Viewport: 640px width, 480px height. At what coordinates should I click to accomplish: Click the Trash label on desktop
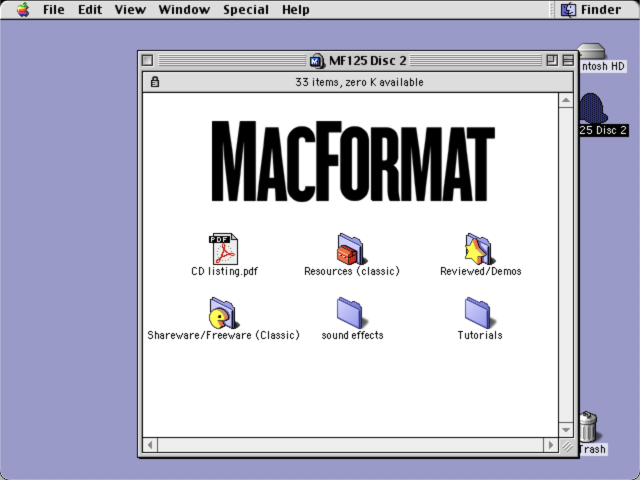[592, 449]
